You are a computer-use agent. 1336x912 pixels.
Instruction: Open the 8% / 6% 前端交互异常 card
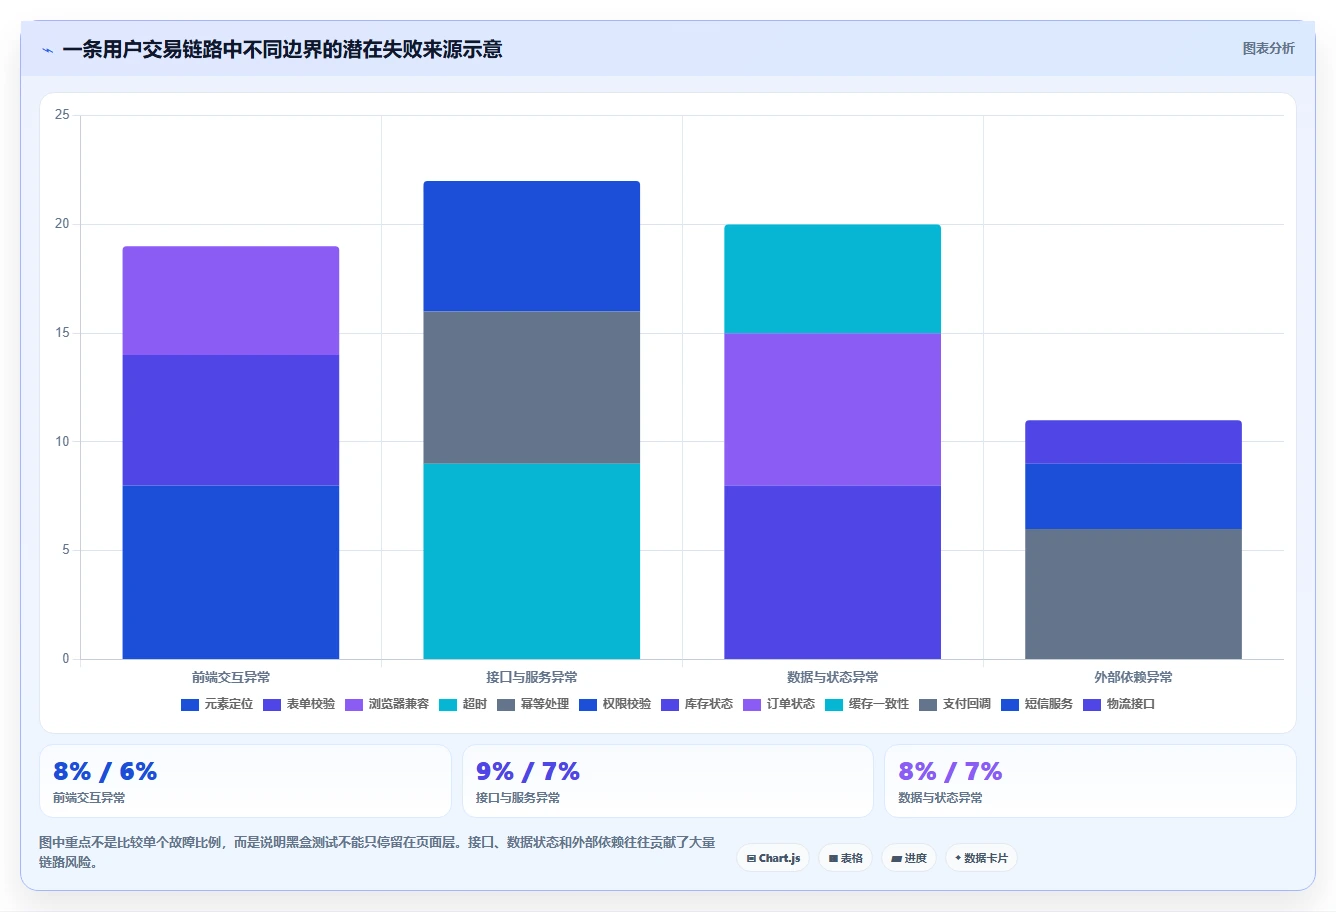coord(245,781)
